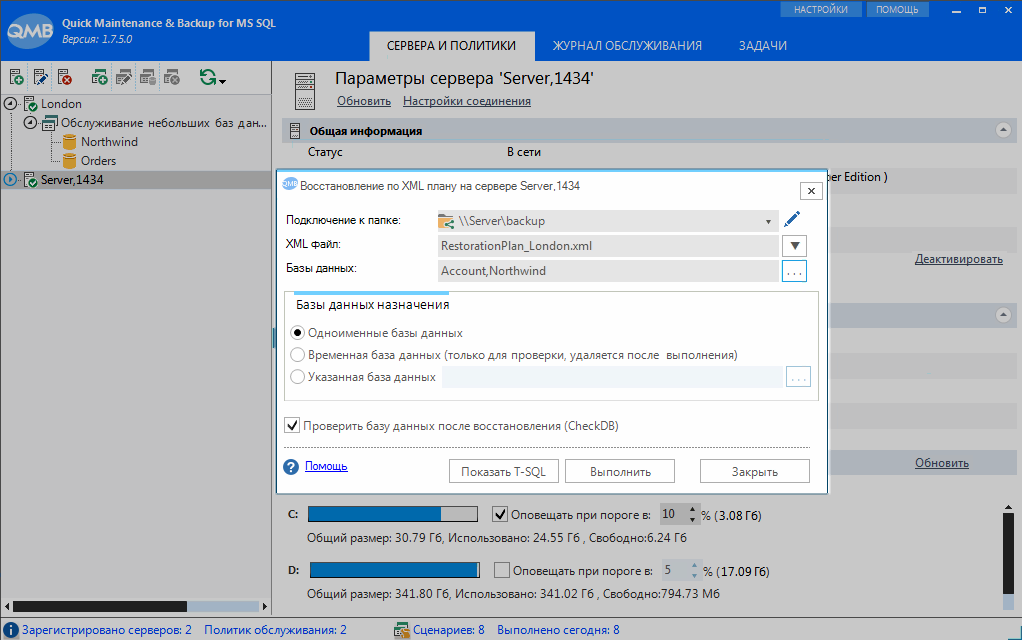This screenshot has width=1022, height=640.
Task: Click the blue info icon in the status bar
Action: [10, 630]
